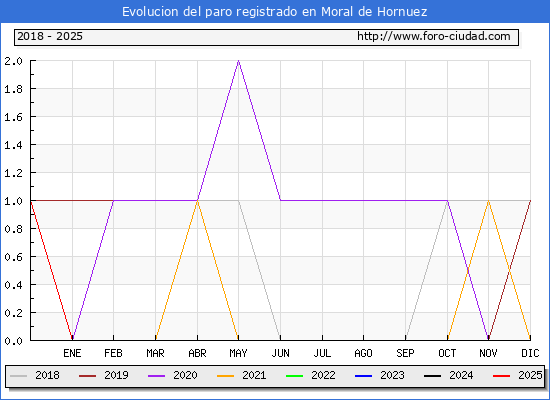Click the '2018 - 2025' date range text
This screenshot has width=550, height=400.
click(50, 36)
